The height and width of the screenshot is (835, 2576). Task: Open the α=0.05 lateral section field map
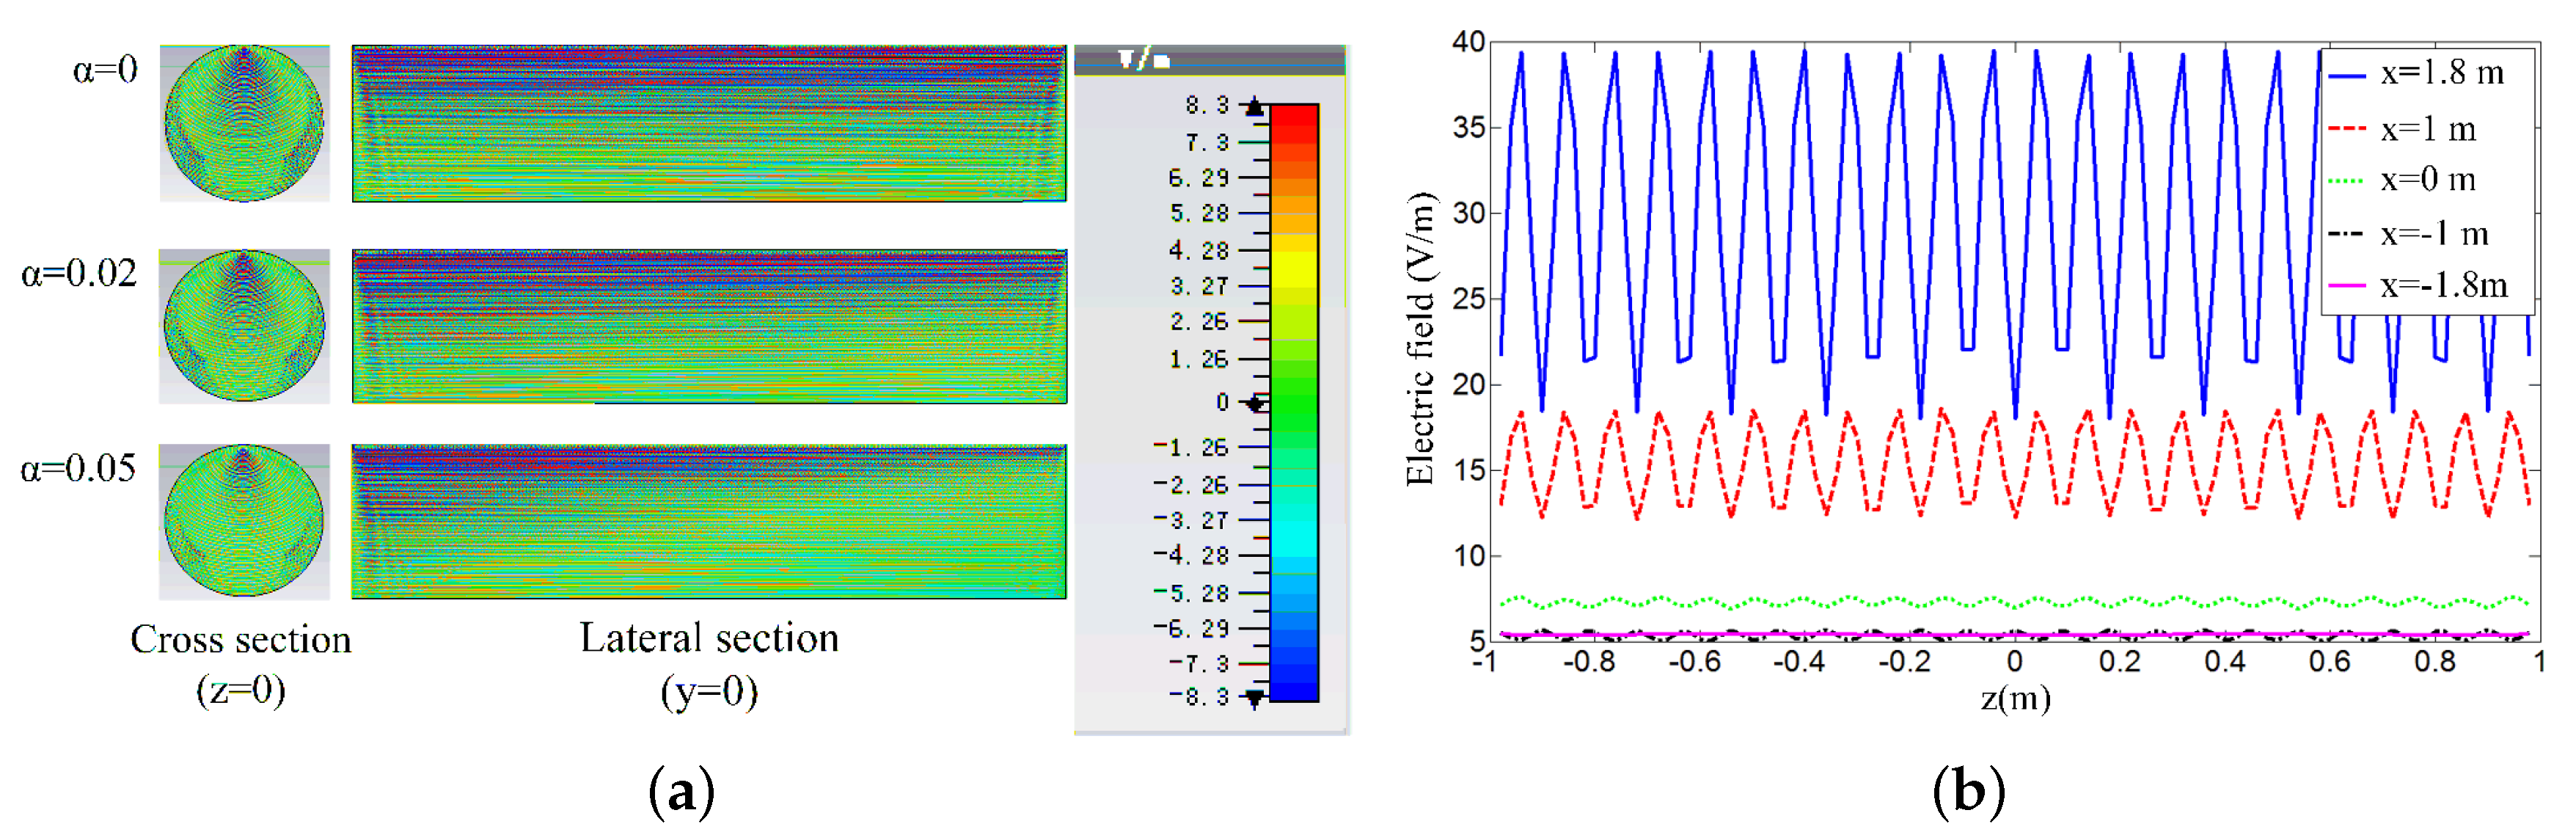click(x=709, y=521)
